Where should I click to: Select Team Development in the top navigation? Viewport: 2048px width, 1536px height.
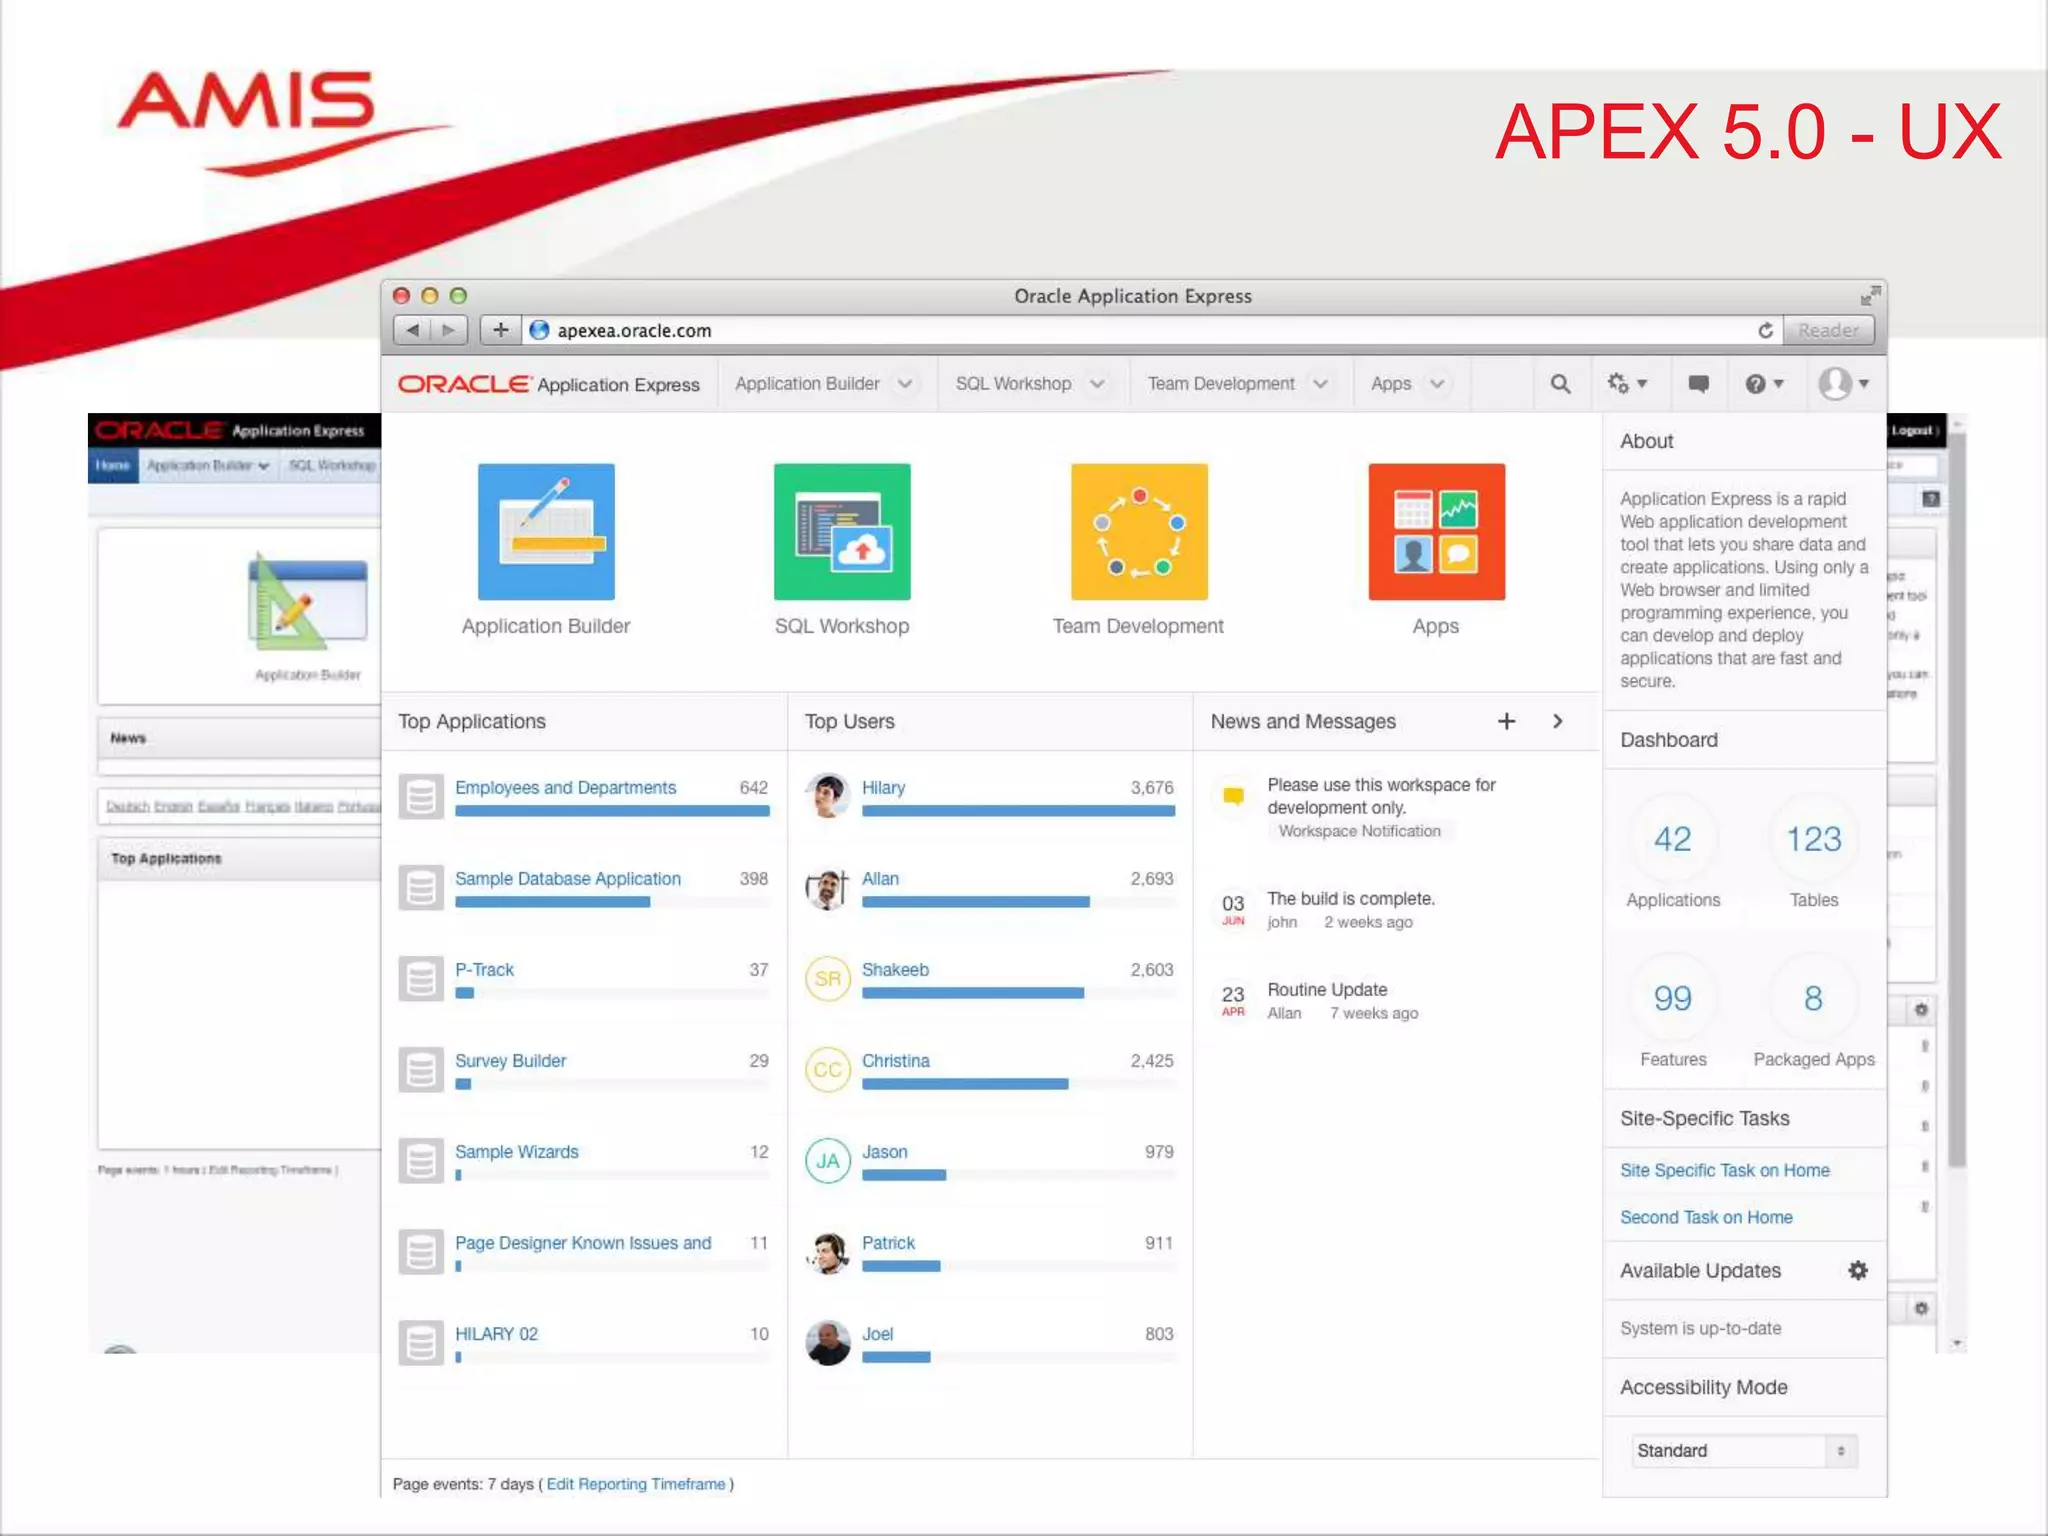click(x=1221, y=384)
